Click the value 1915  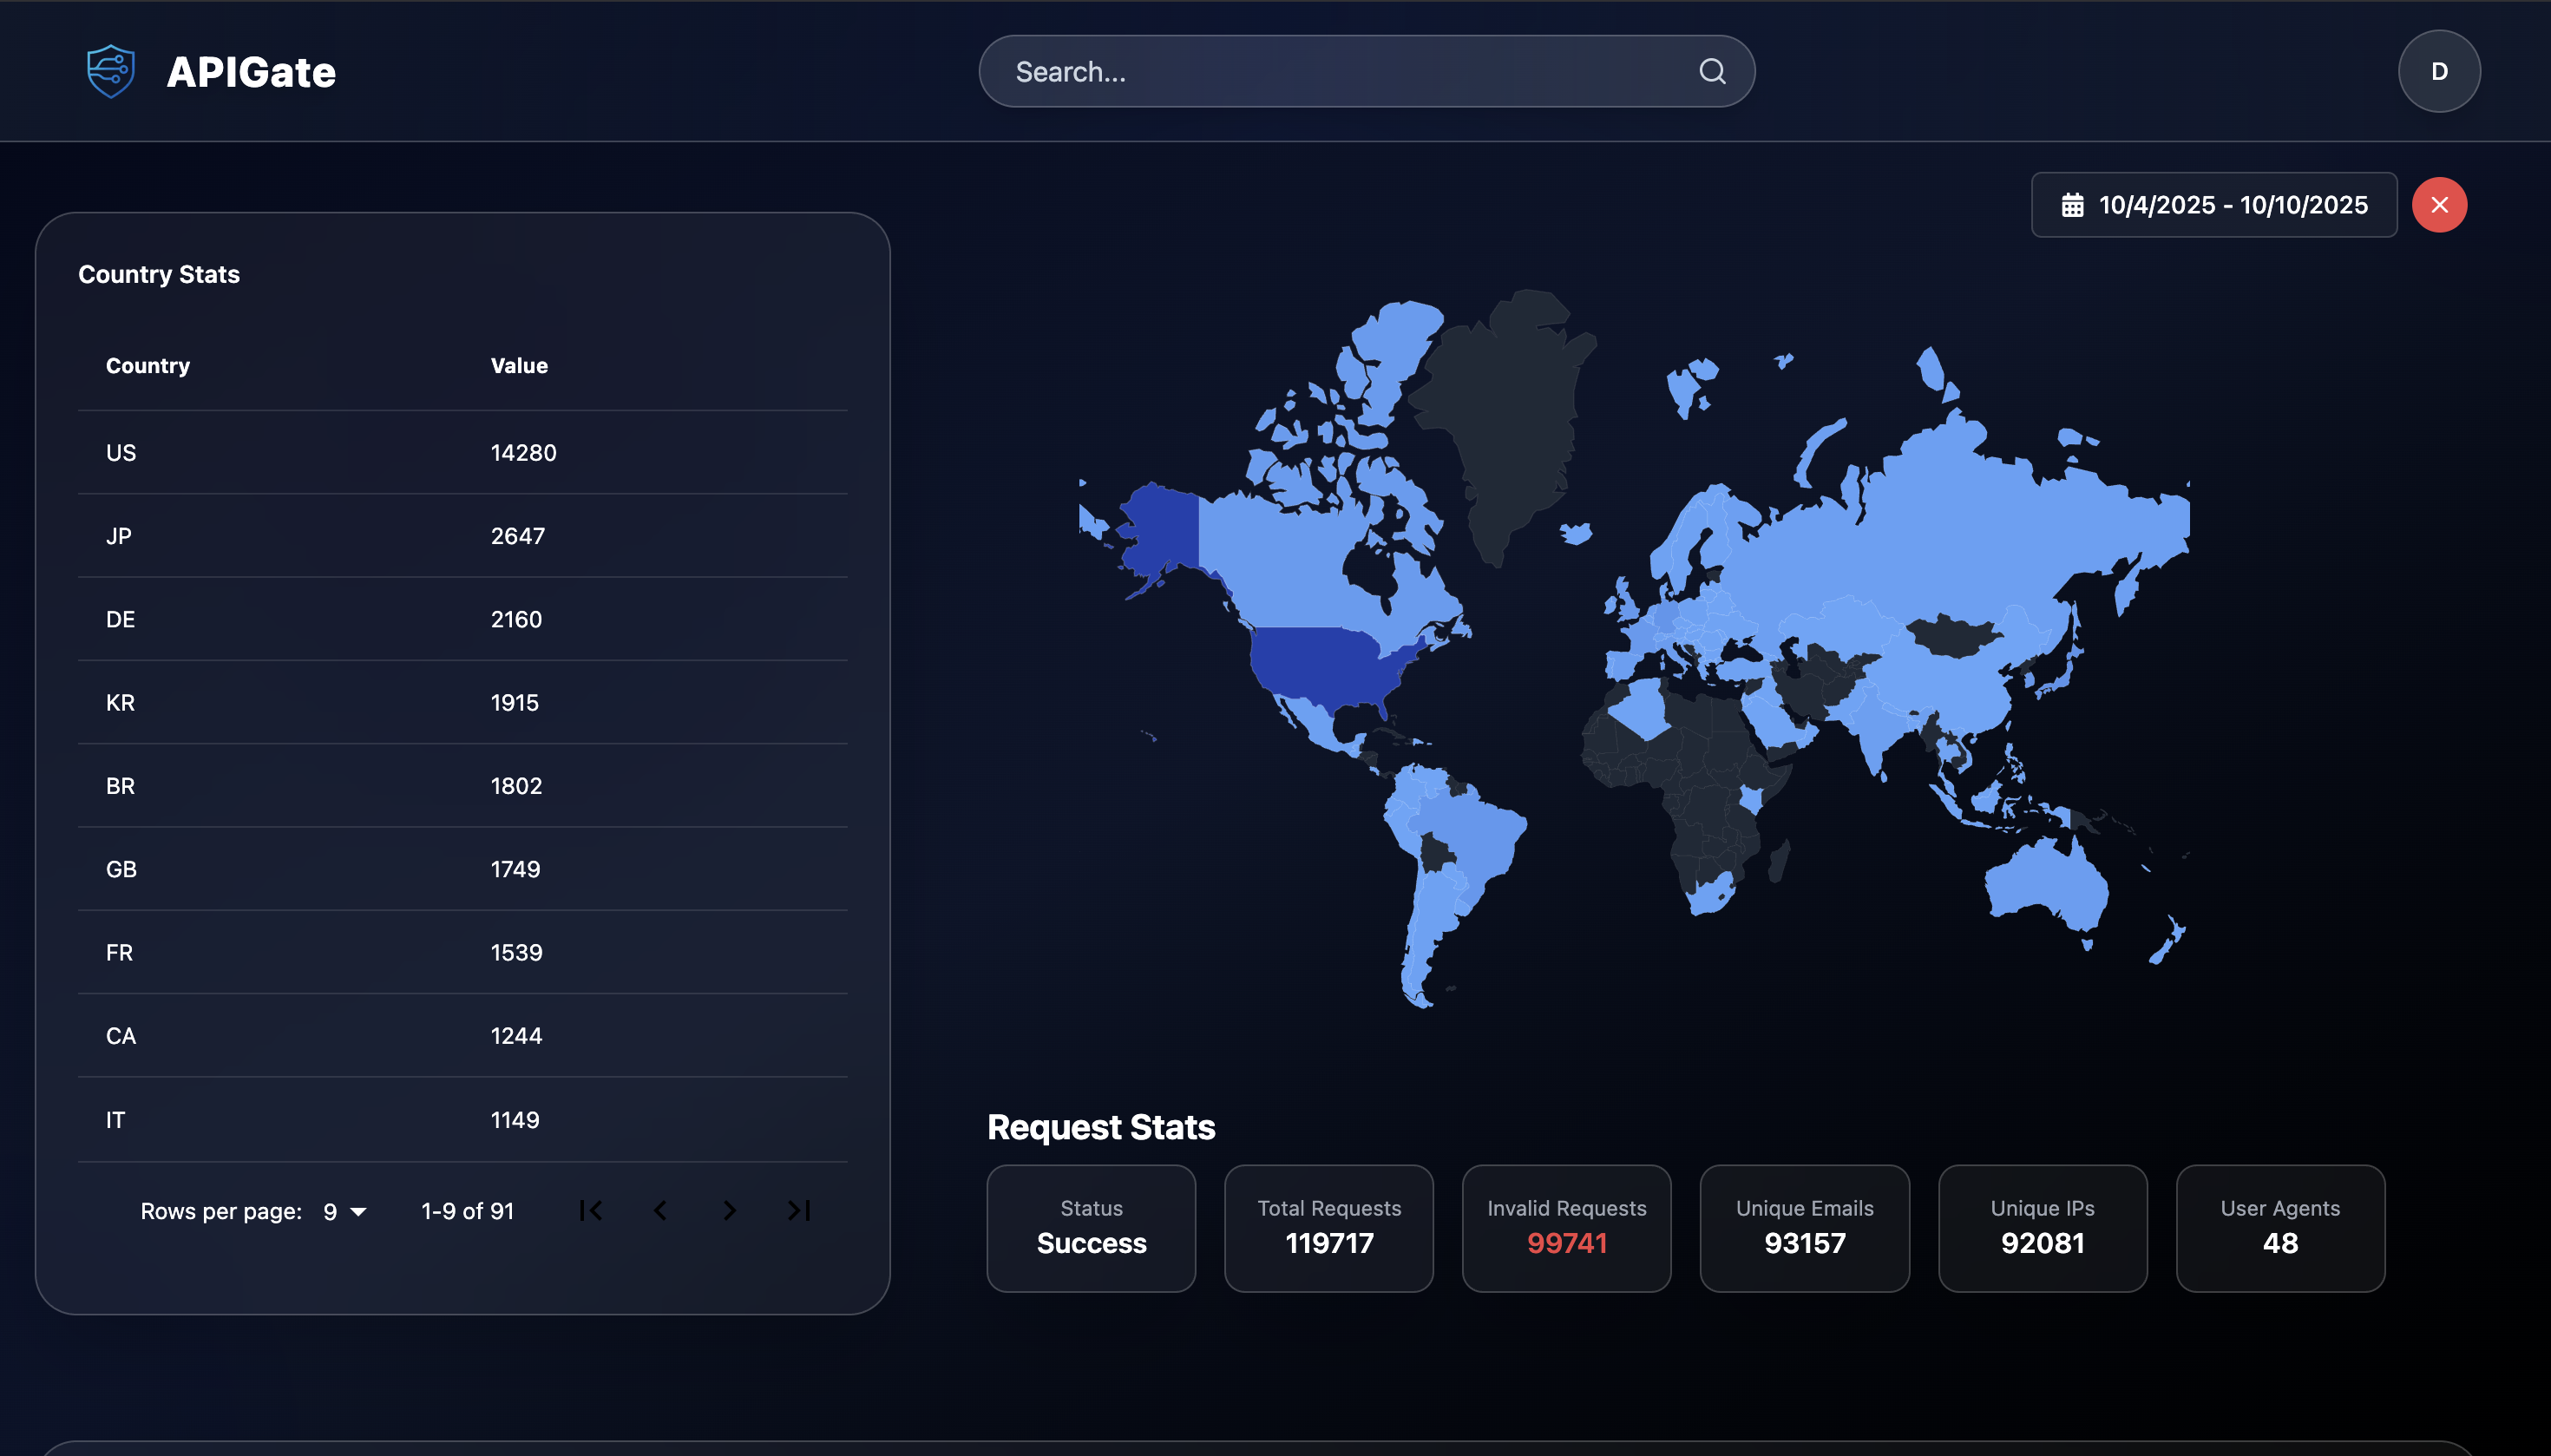click(515, 702)
